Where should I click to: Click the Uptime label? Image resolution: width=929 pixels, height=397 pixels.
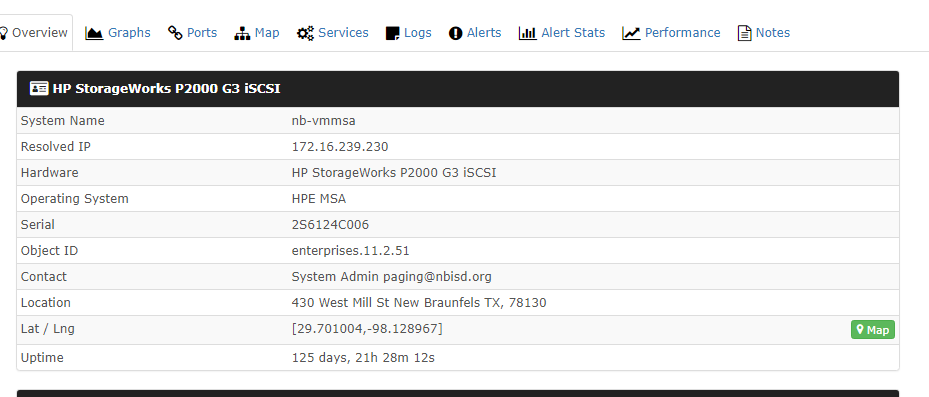(x=42, y=358)
